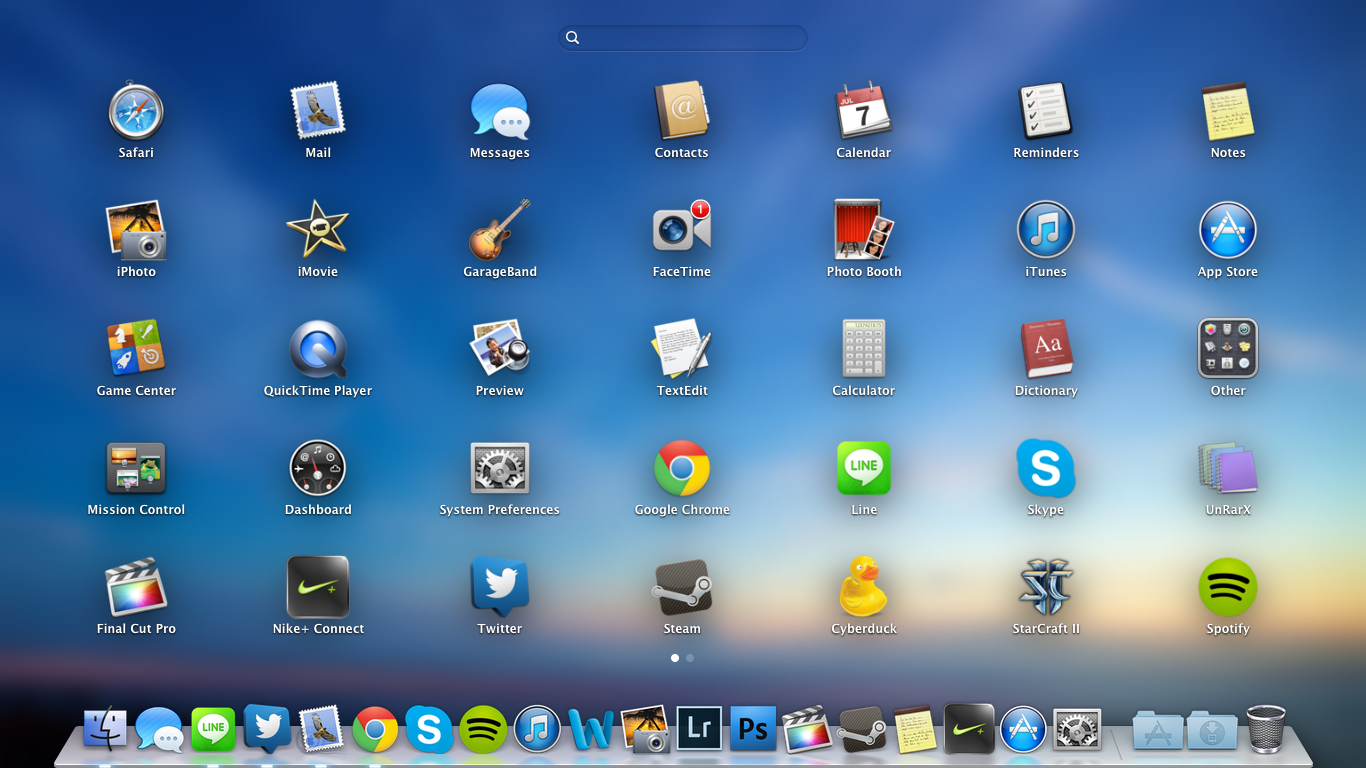The width and height of the screenshot is (1366, 768).
Task: Open Messages in the Launchpad grid
Action: point(500,111)
